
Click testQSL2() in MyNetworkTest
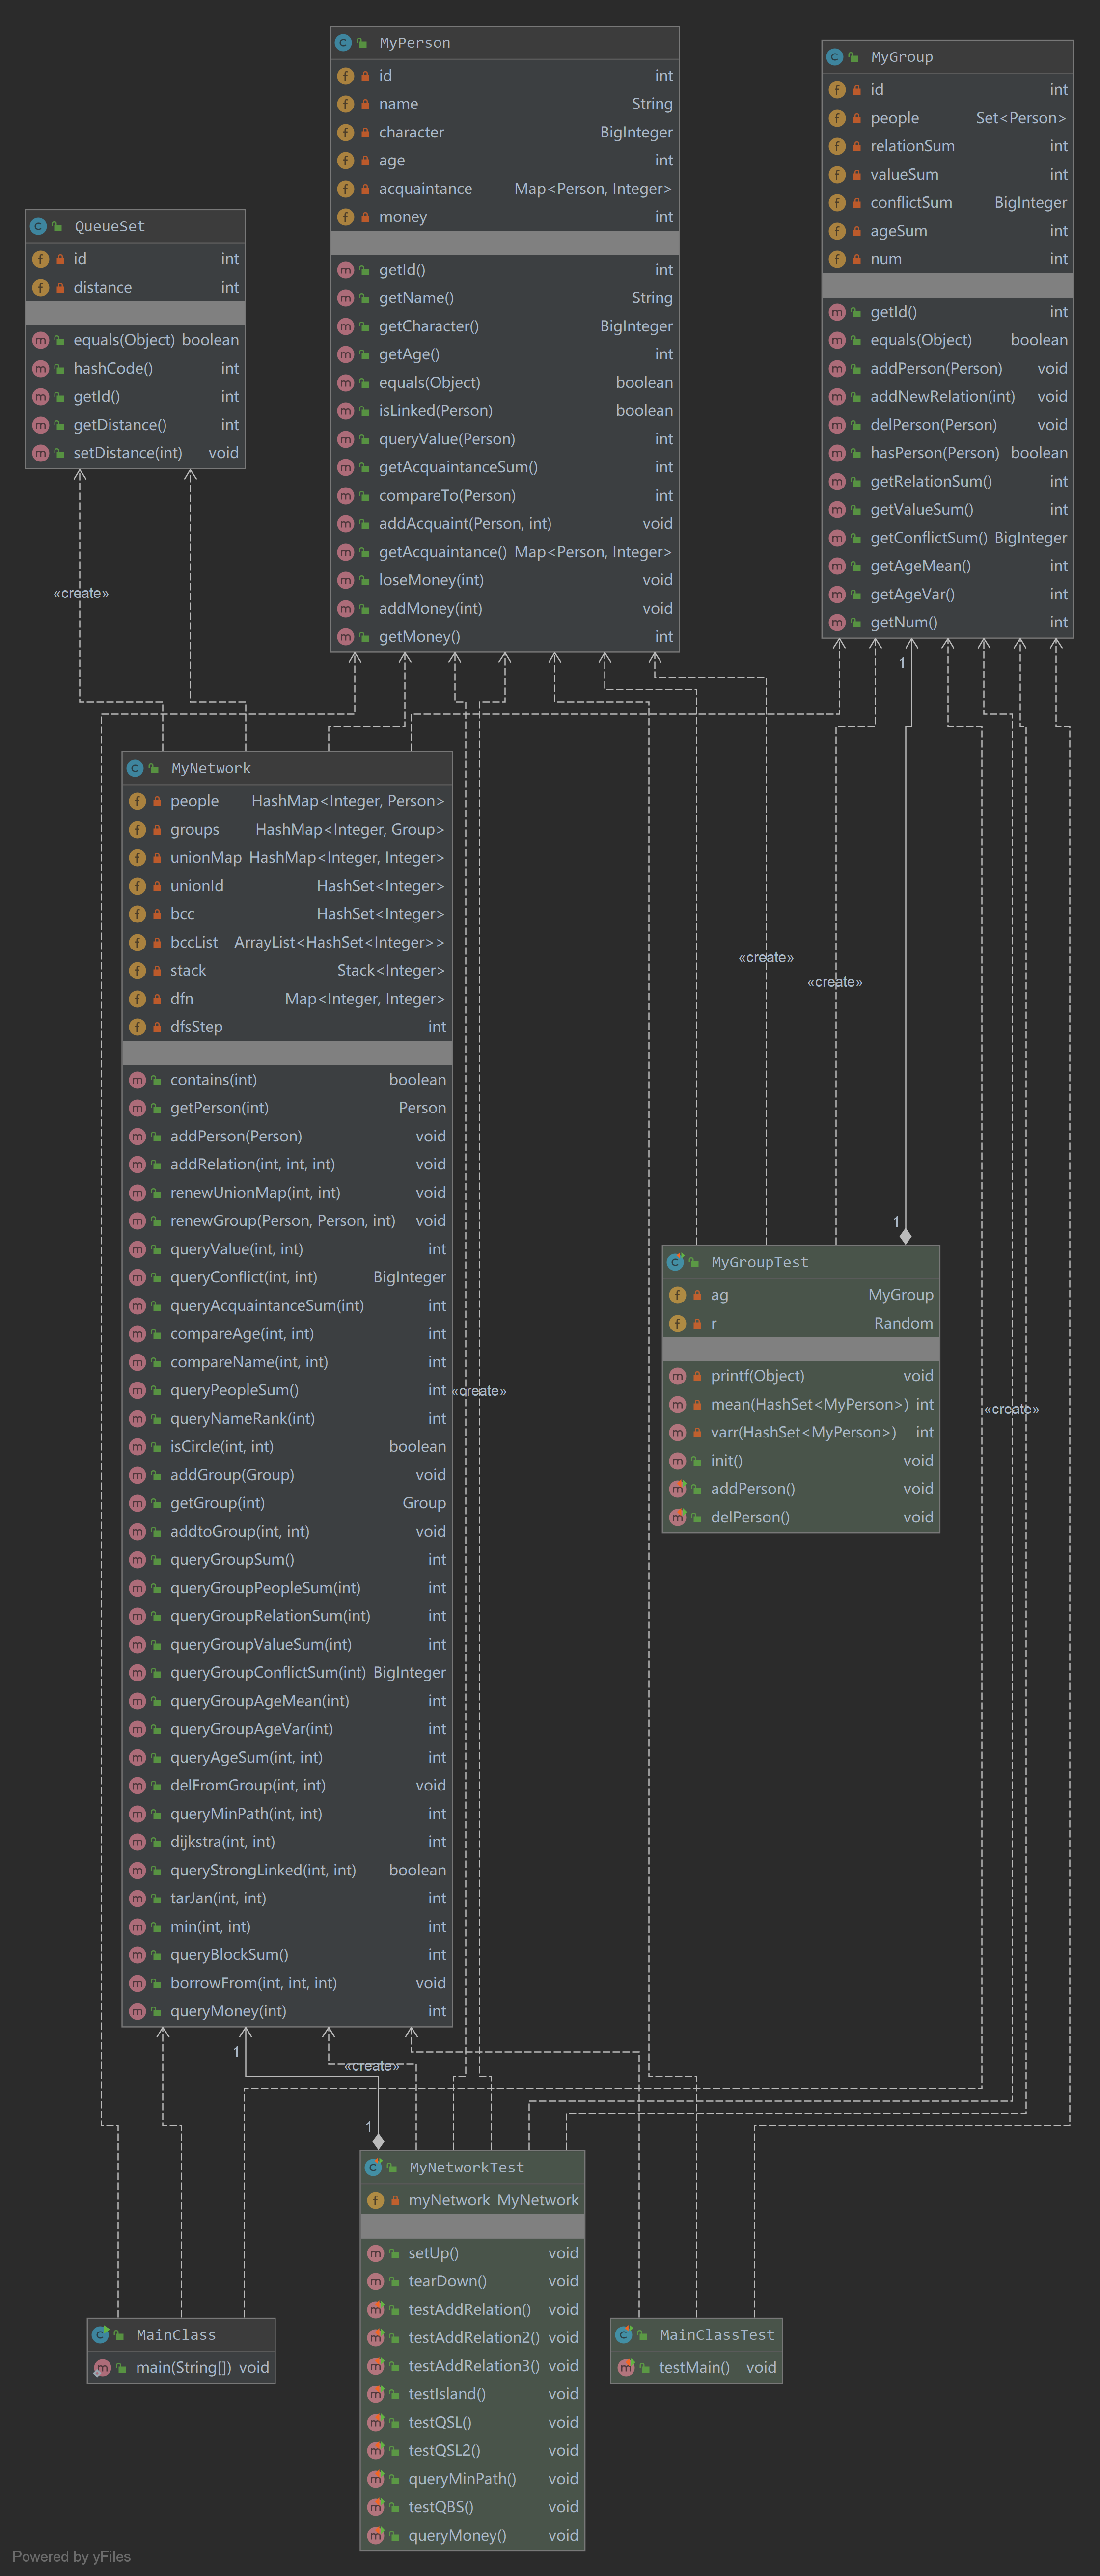tap(473, 2451)
